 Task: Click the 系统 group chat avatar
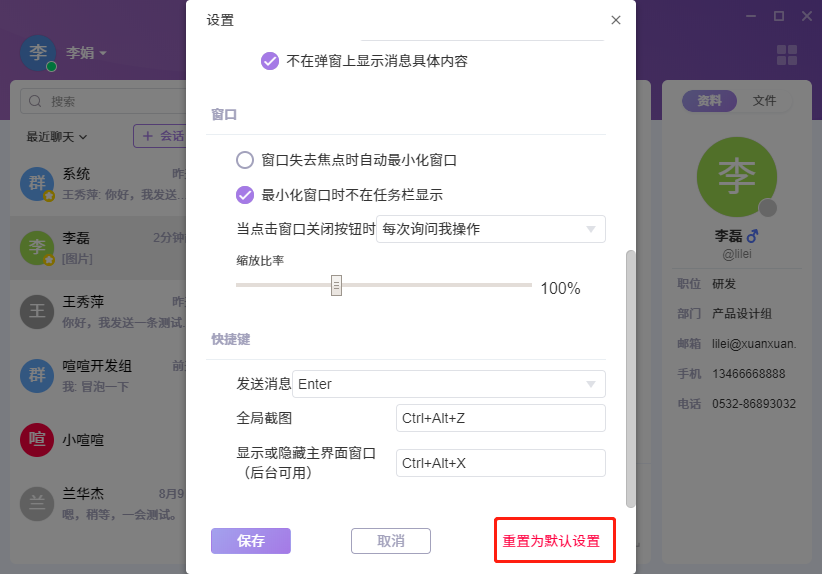[x=38, y=183]
